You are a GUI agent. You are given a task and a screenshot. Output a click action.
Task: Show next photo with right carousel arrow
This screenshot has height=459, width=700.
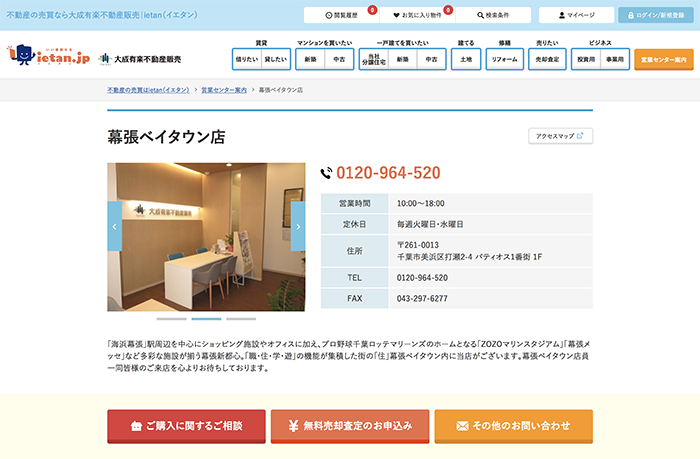click(298, 226)
